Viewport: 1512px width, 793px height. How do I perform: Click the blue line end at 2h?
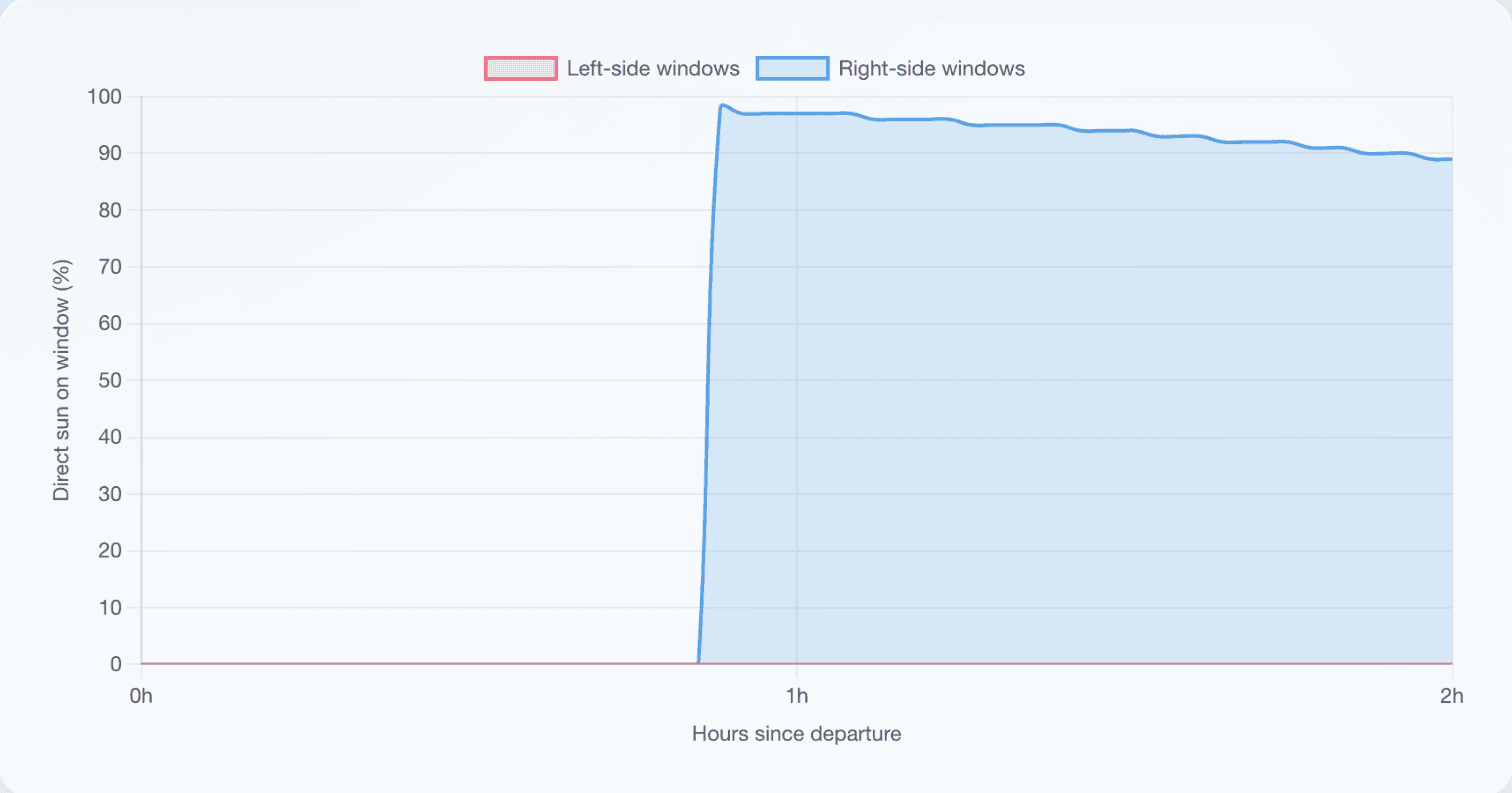pos(1450,159)
